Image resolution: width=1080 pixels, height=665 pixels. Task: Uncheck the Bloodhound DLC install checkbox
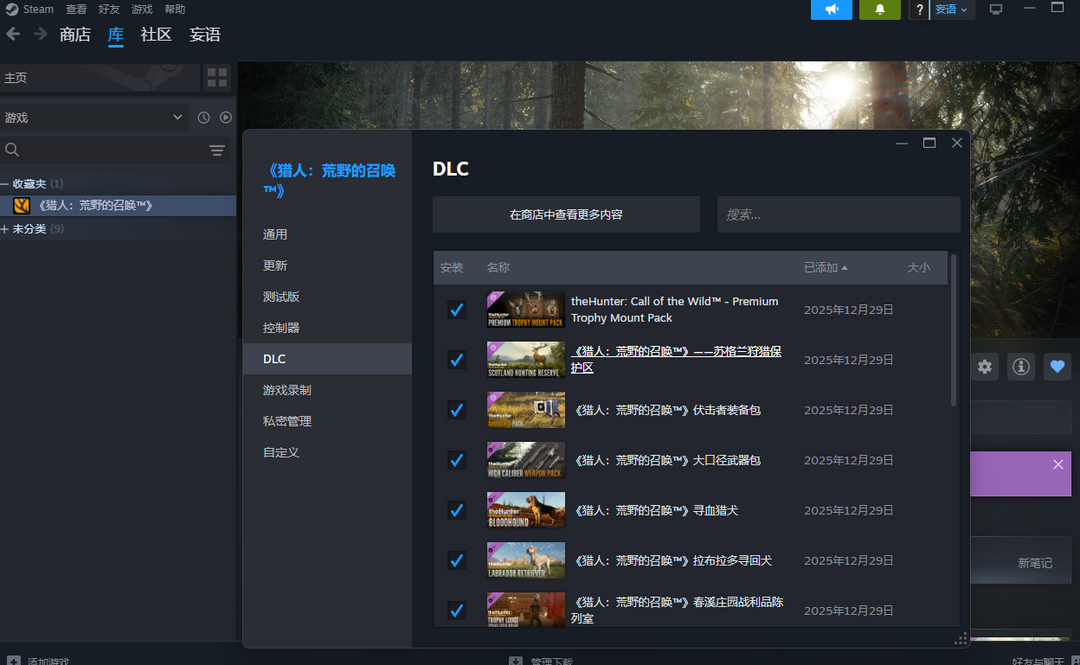(x=457, y=510)
